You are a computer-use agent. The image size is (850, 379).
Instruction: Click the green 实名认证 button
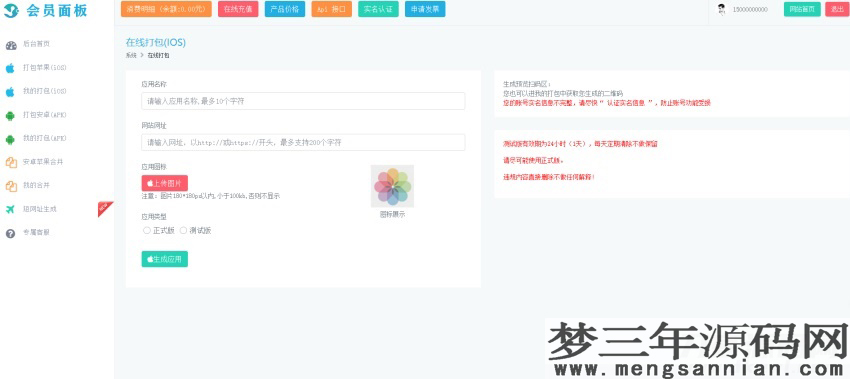click(x=378, y=9)
